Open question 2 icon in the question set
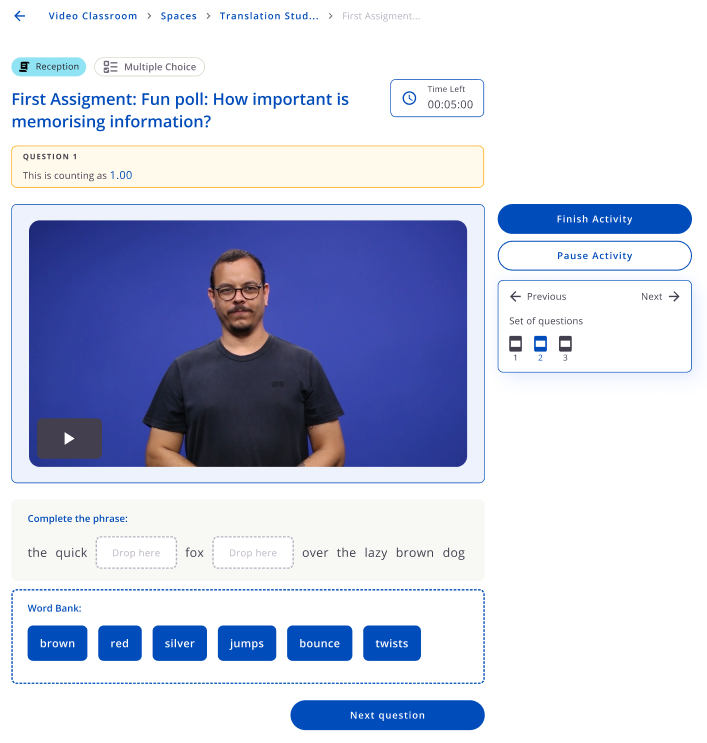Image resolution: width=707 pixels, height=743 pixels. point(540,344)
